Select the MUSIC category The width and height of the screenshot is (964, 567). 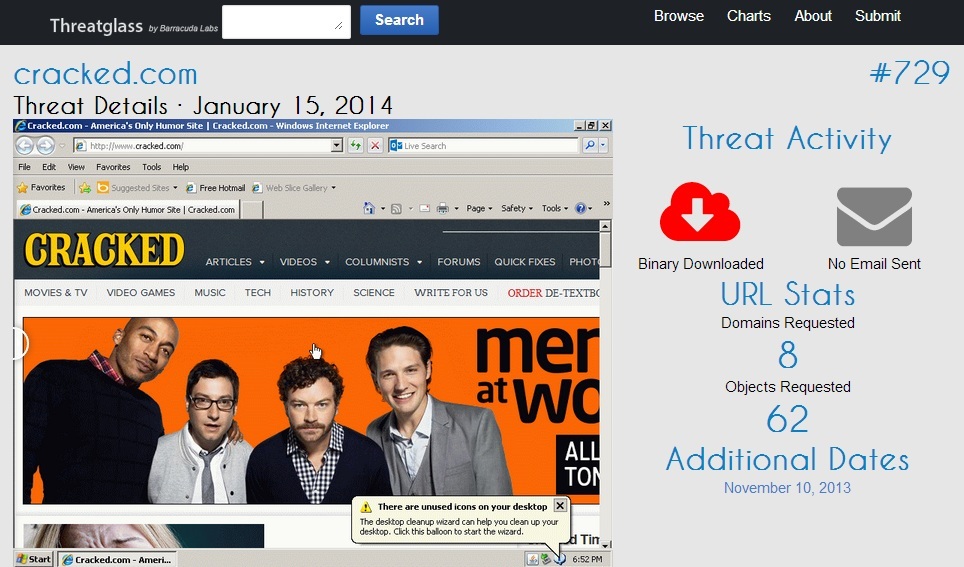click(210, 293)
